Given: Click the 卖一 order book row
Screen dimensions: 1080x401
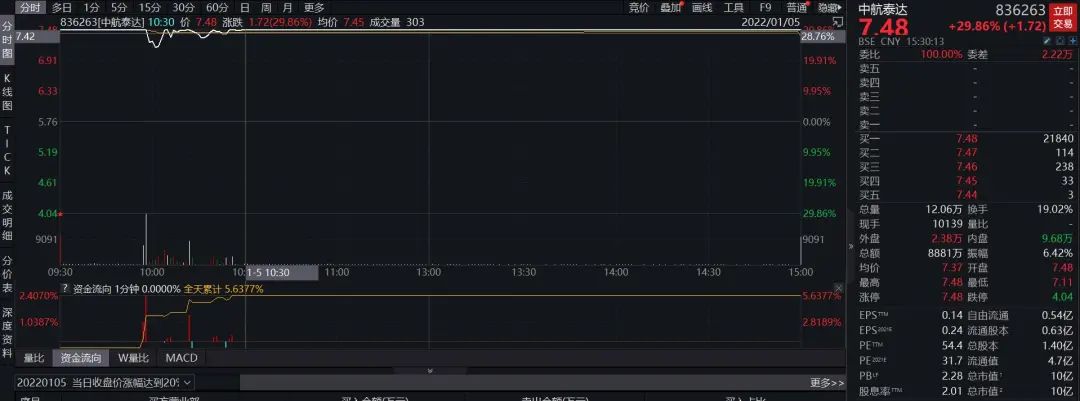Looking at the screenshot, I should pyautogui.click(x=966, y=124).
